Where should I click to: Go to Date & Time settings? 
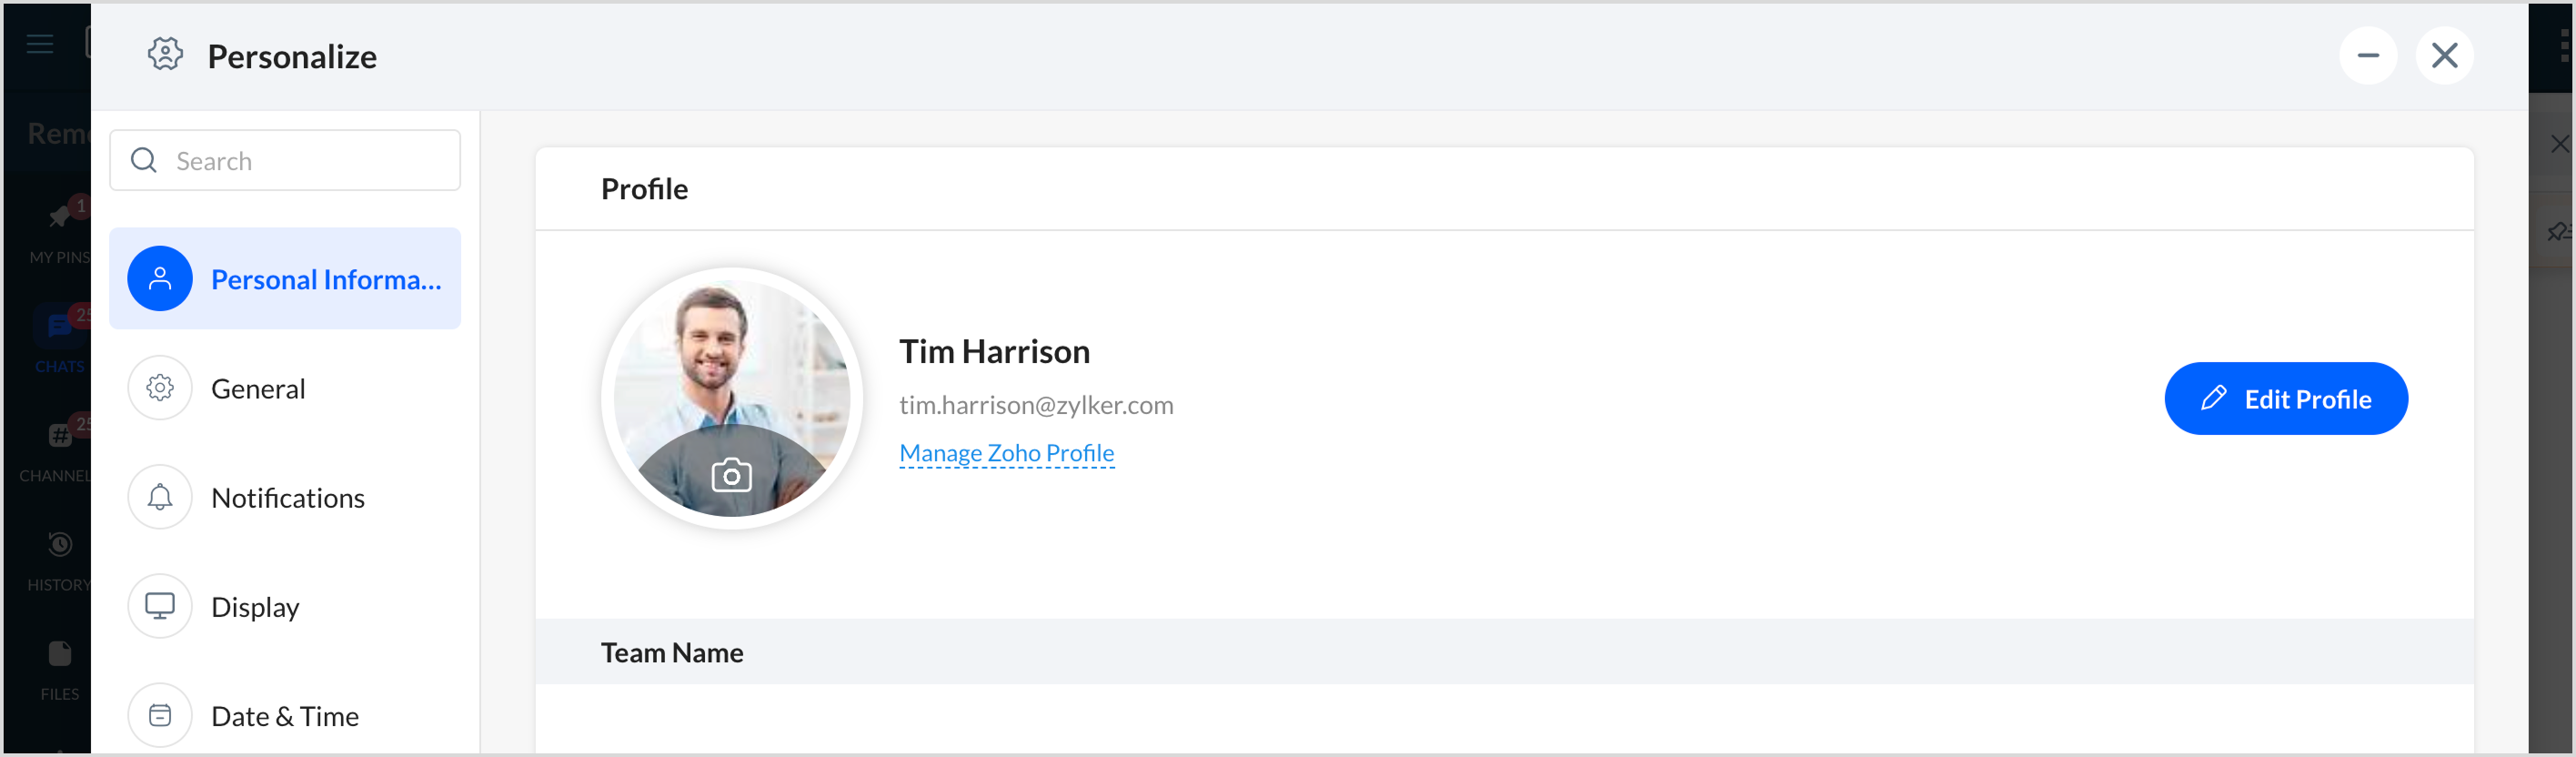point(285,715)
